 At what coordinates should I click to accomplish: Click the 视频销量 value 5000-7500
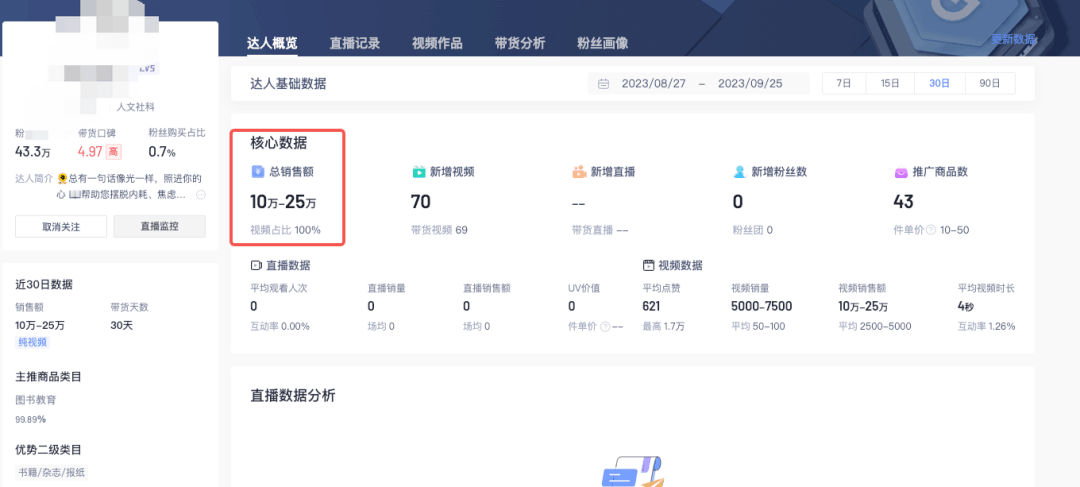pos(761,307)
